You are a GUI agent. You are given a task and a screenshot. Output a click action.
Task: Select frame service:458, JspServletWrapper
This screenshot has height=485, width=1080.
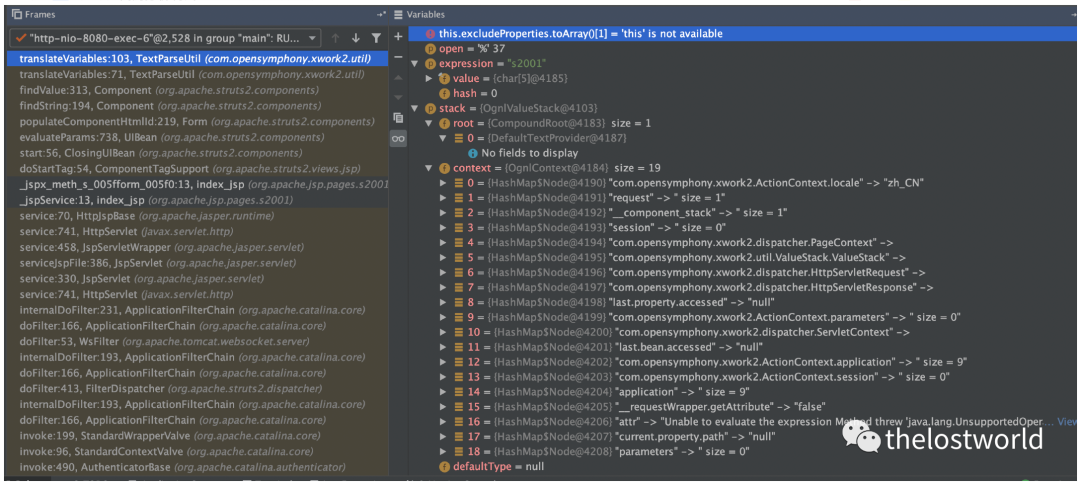coord(198,247)
